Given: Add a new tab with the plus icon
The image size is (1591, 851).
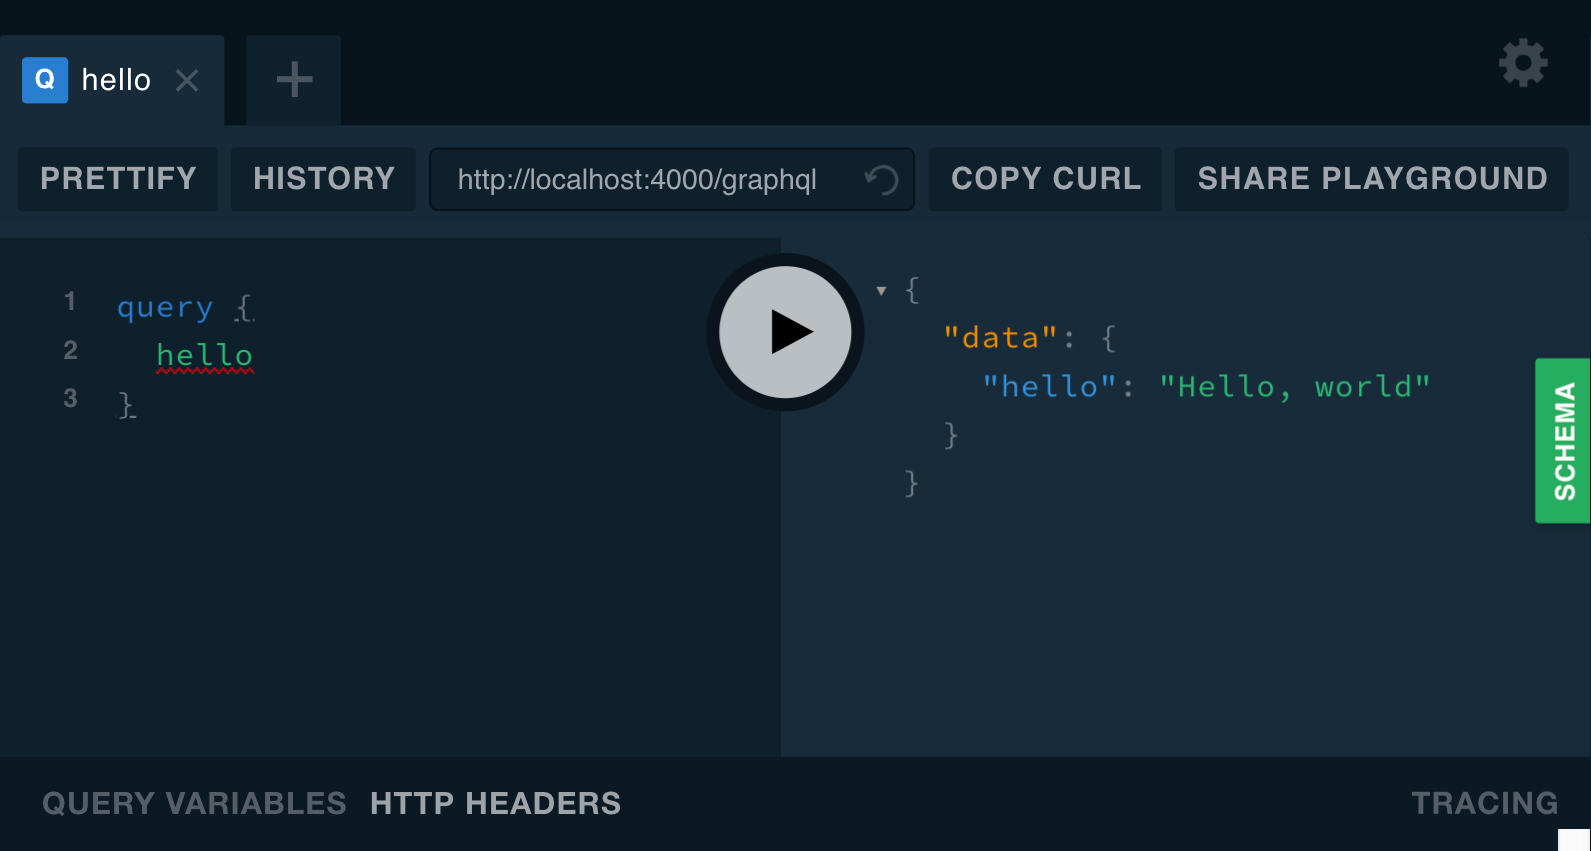Looking at the screenshot, I should coord(294,80).
